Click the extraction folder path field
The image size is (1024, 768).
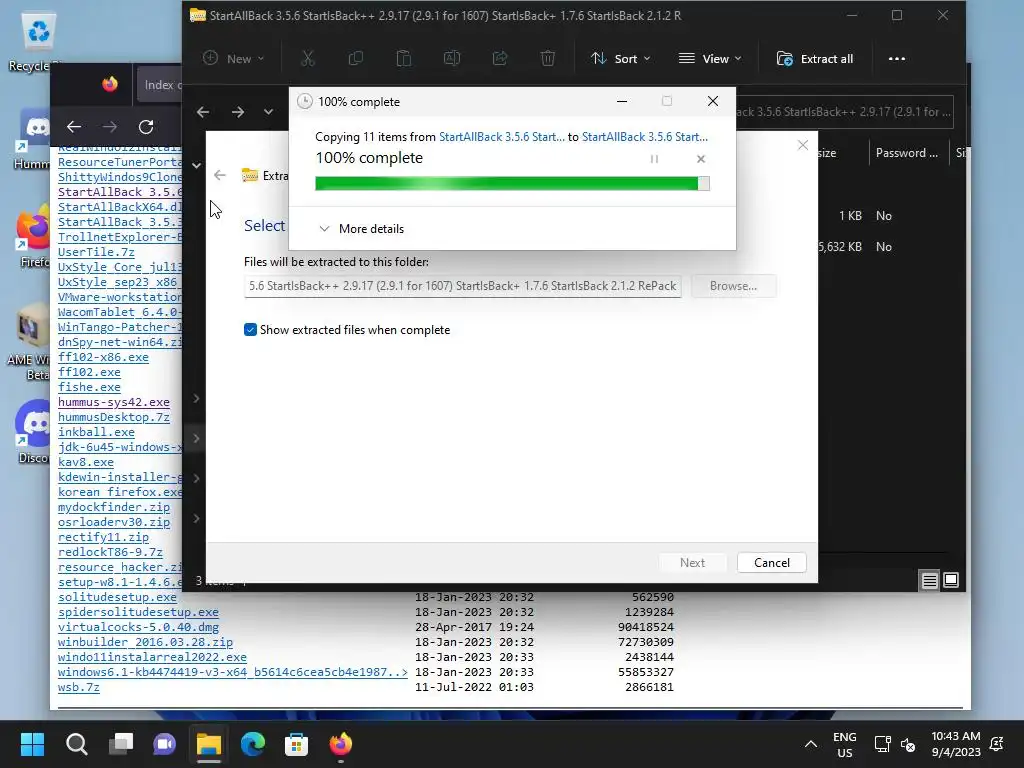click(462, 286)
